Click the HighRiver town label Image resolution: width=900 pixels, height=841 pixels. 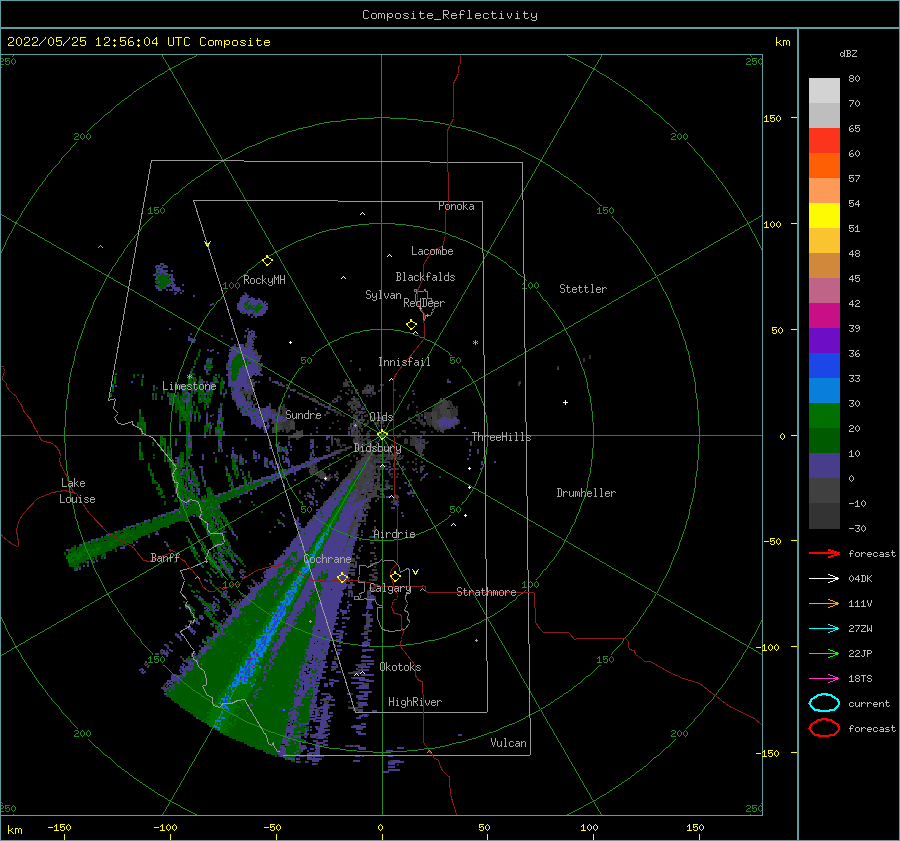[x=415, y=702]
